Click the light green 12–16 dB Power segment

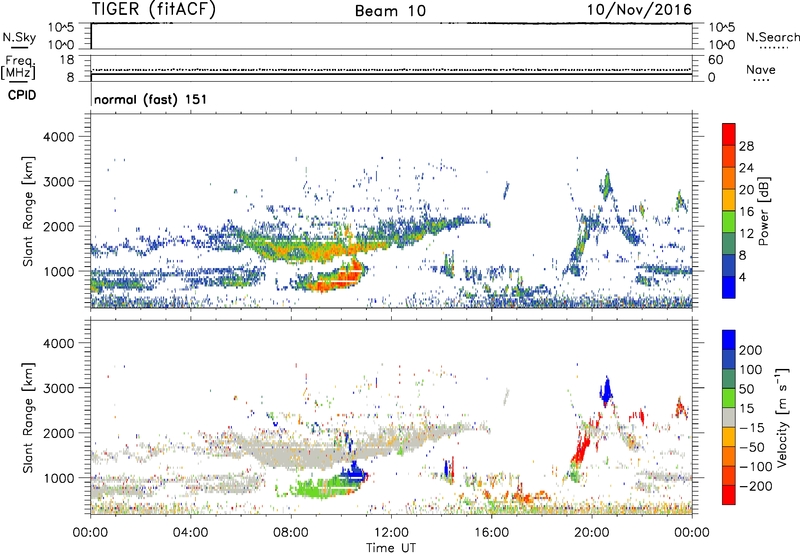(729, 222)
